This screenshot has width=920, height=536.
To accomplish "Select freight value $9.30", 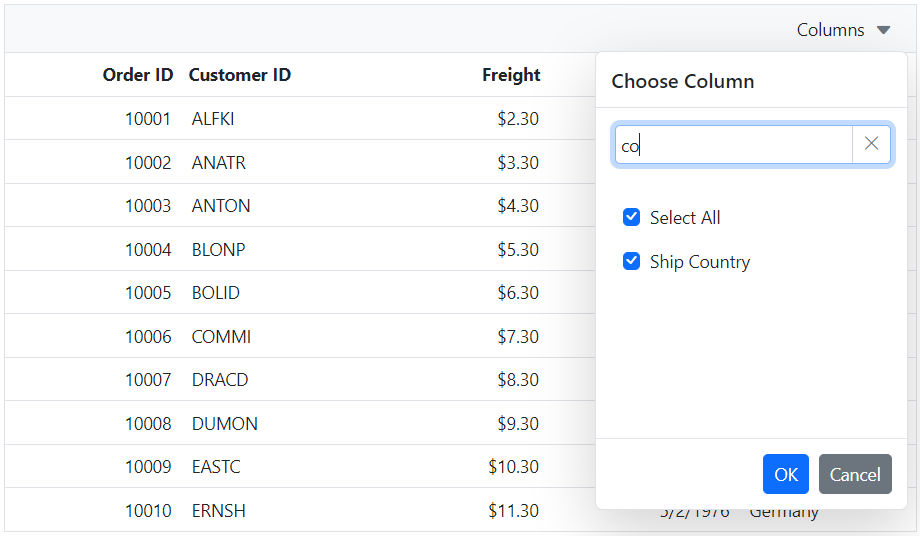I will click(x=518, y=423).
